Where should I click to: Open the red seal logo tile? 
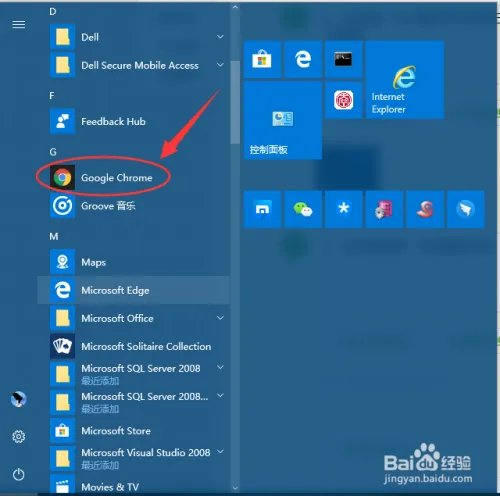[x=343, y=100]
